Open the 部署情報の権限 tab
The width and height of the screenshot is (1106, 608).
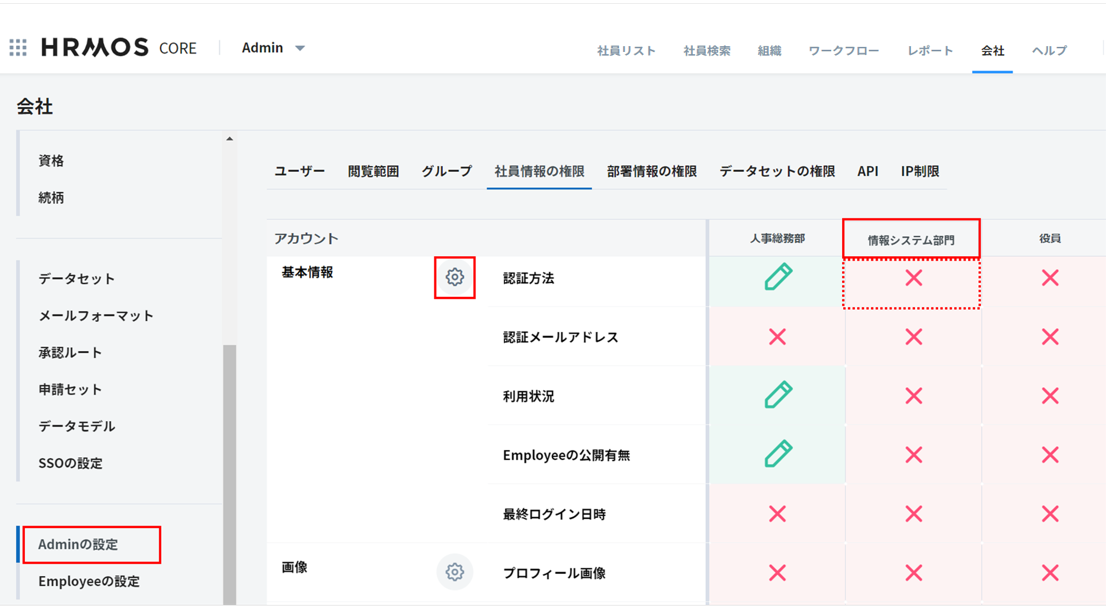tap(651, 171)
